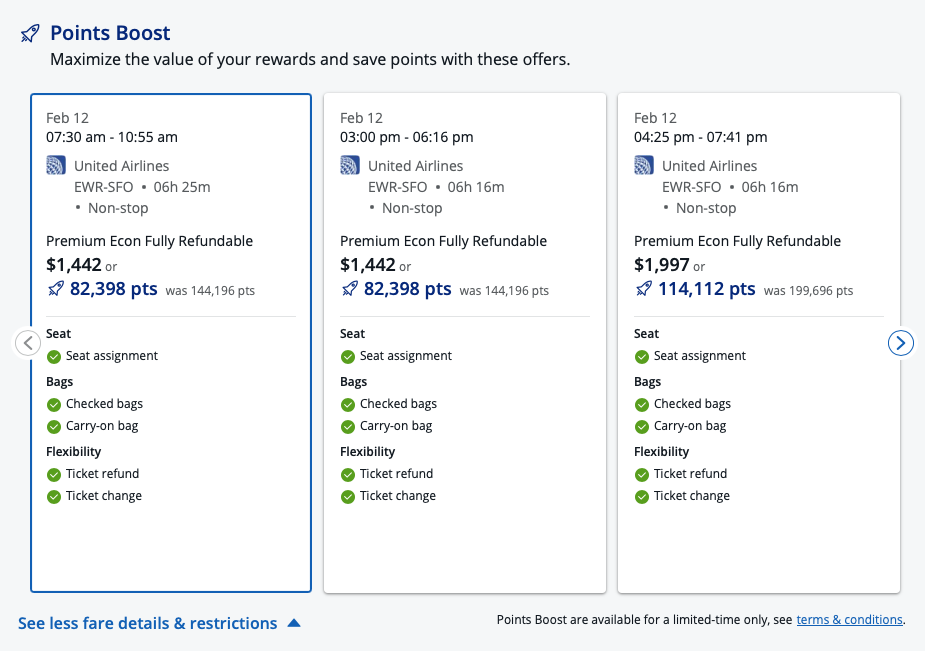925x651 pixels.
Task: Click the green checkmark beside Seat assignment
Action: (x=53, y=355)
